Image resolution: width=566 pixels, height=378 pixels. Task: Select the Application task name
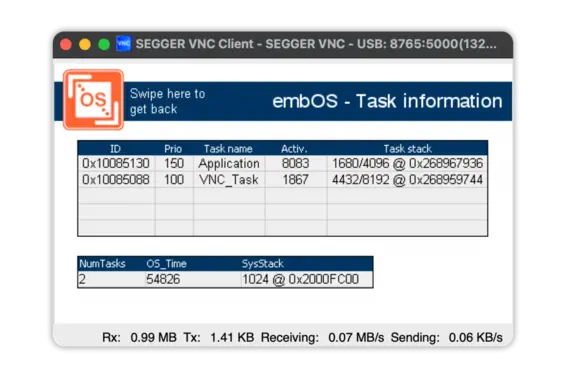[x=229, y=164]
